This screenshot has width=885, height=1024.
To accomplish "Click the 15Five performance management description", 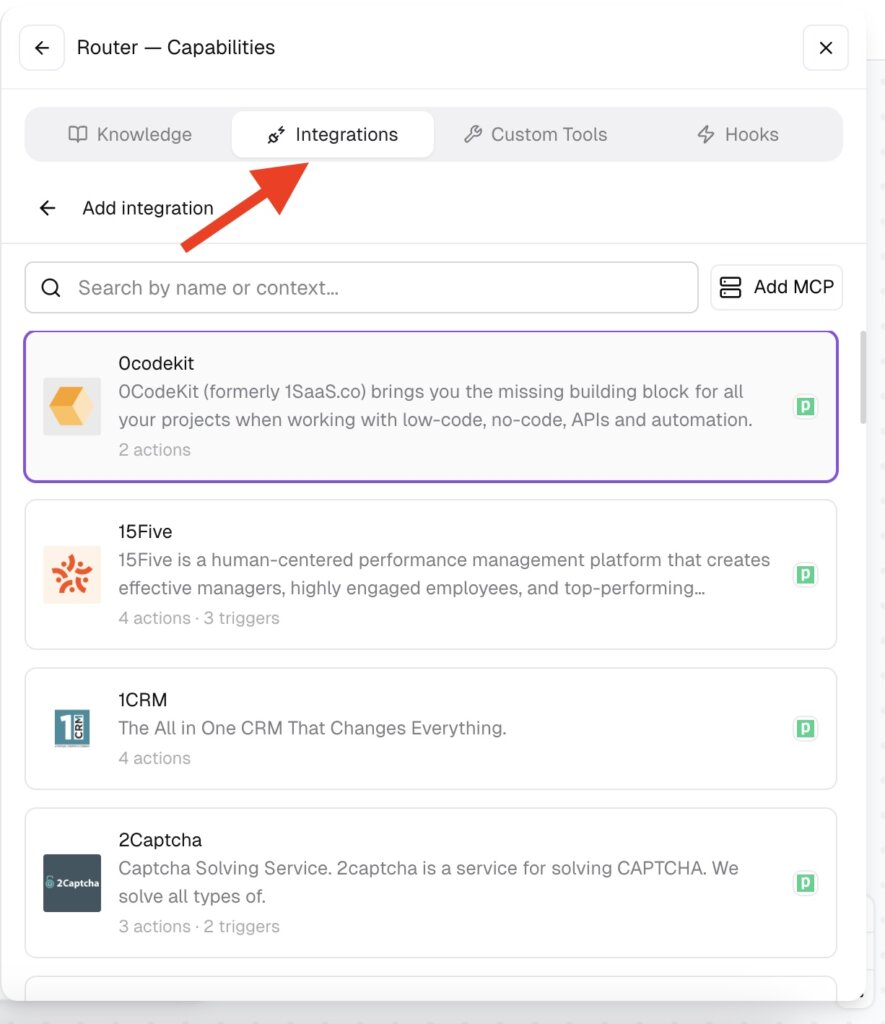I will pyautogui.click(x=444, y=574).
